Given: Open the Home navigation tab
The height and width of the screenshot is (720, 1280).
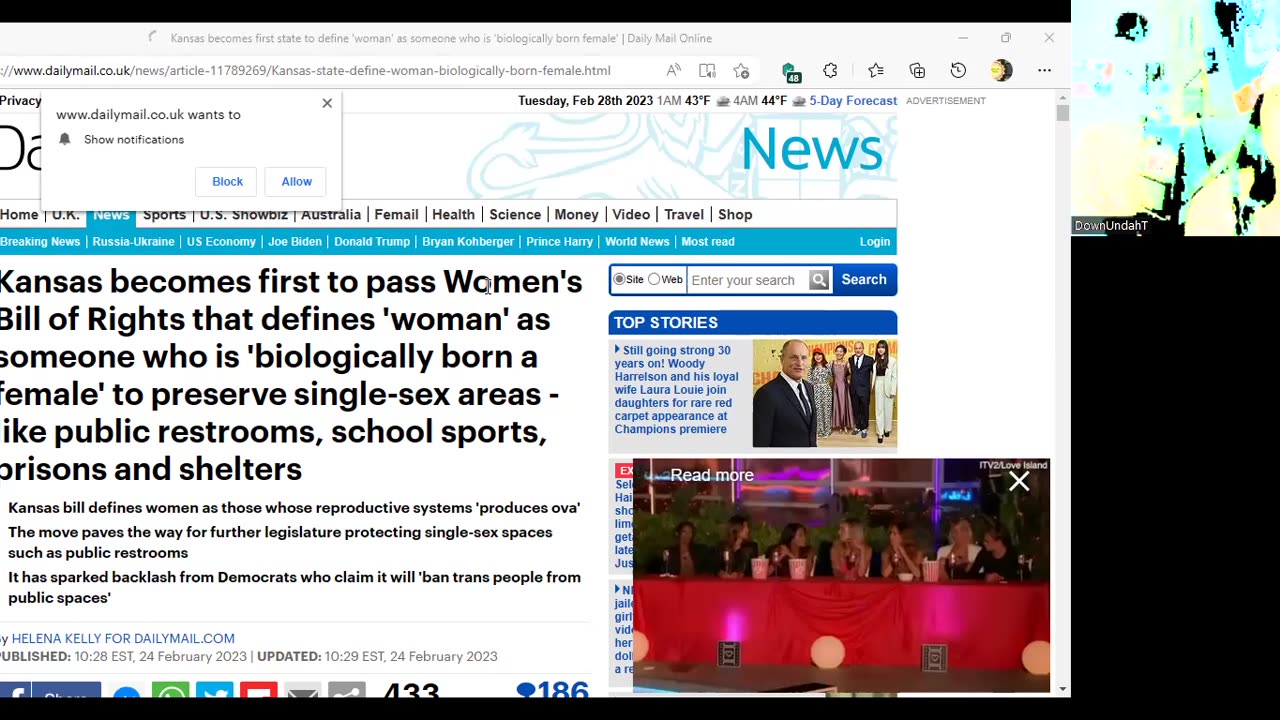Looking at the screenshot, I should (19, 214).
